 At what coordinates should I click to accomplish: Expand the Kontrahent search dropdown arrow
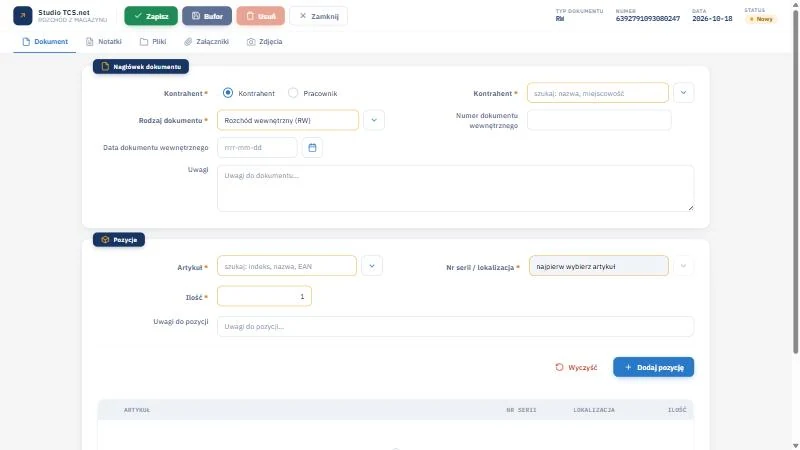(x=683, y=93)
